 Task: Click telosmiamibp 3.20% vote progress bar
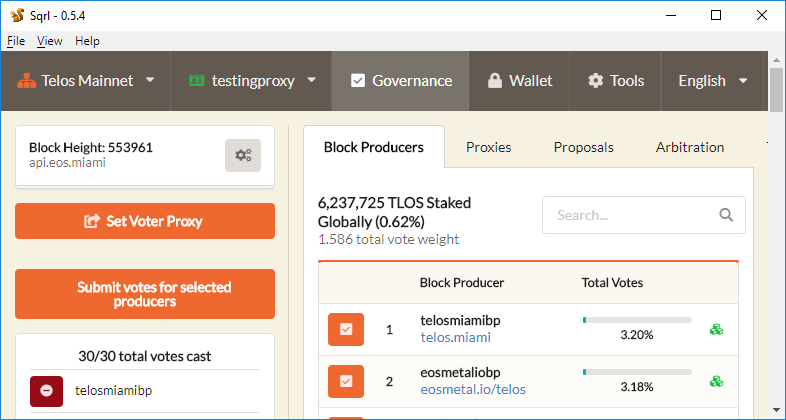click(637, 320)
